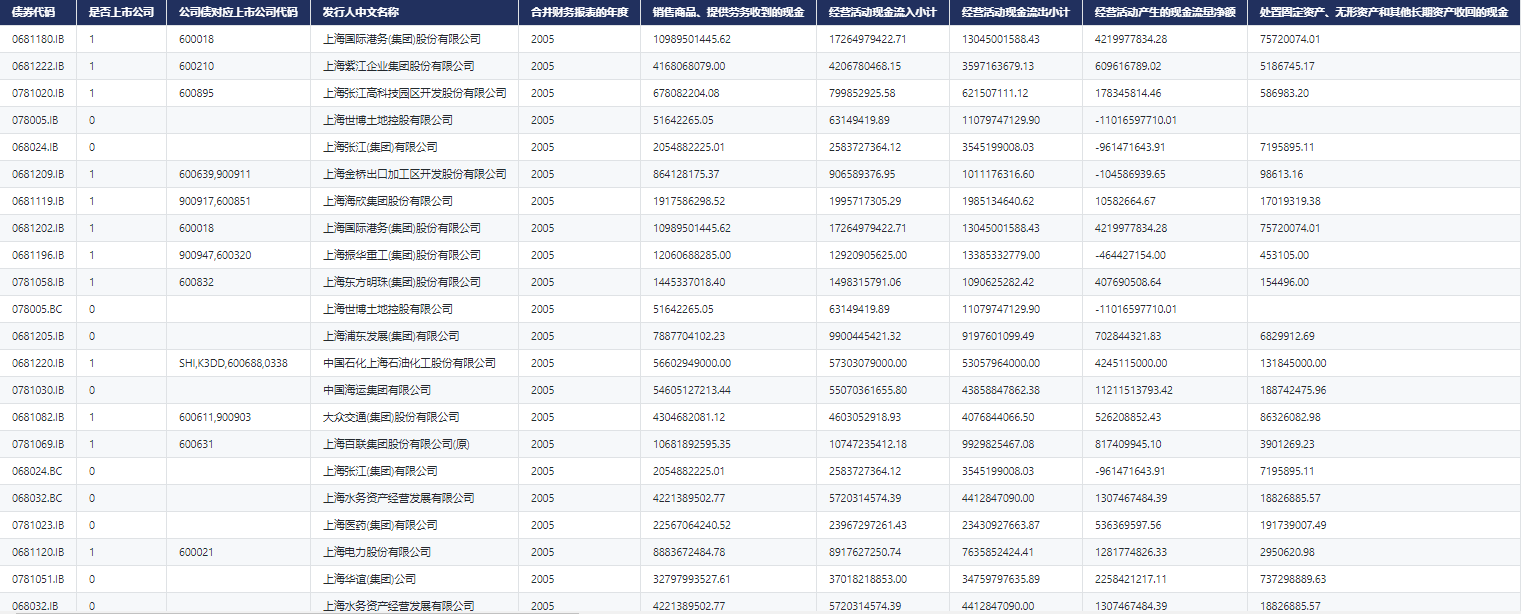This screenshot has width=1521, height=614.
Task: Click issuer 上海浦东发展(集团)有限公司
Action: click(391, 336)
